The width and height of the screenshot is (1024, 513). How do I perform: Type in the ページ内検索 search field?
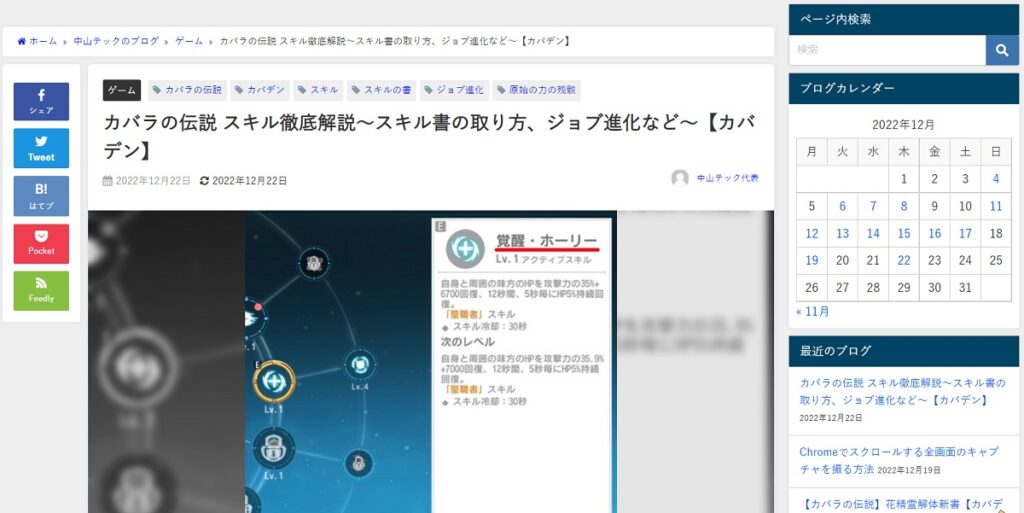(x=887, y=50)
